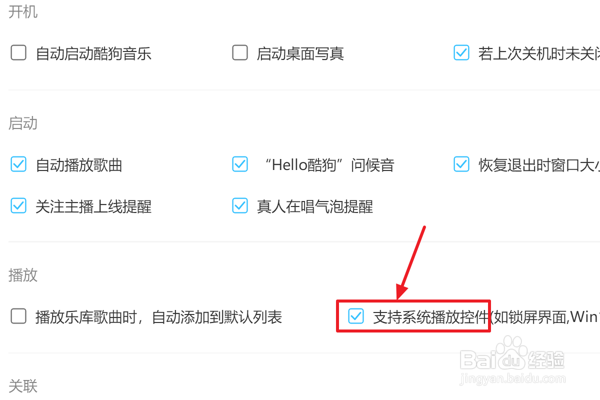Viewport: 600px width, 400px height.
Task: Click the 支持系统播放控件 label text
Action: tap(431, 317)
